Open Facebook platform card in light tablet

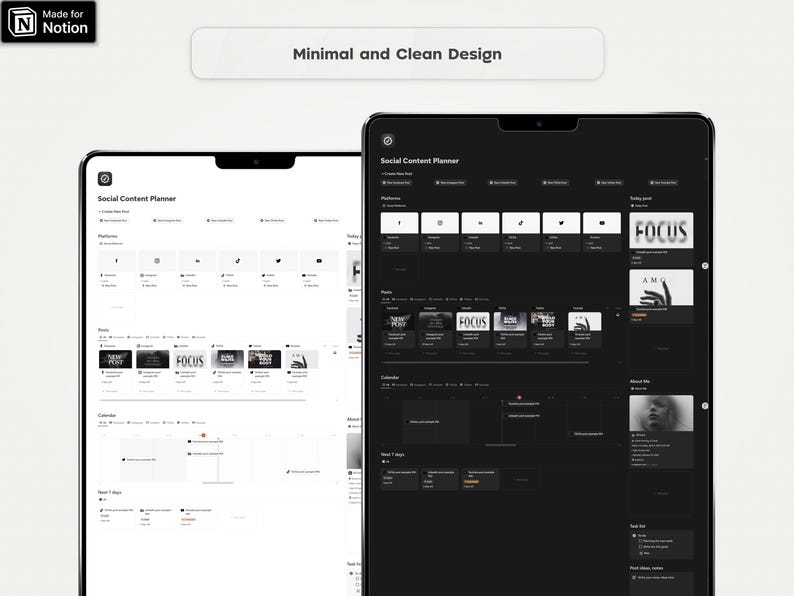(x=116, y=270)
